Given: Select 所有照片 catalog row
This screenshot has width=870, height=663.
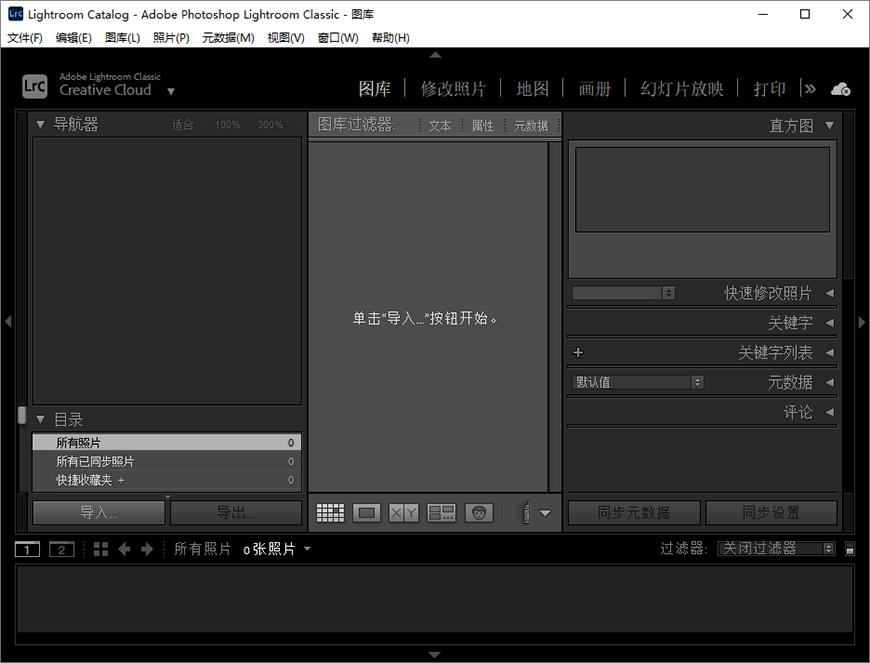Looking at the screenshot, I should tap(166, 443).
